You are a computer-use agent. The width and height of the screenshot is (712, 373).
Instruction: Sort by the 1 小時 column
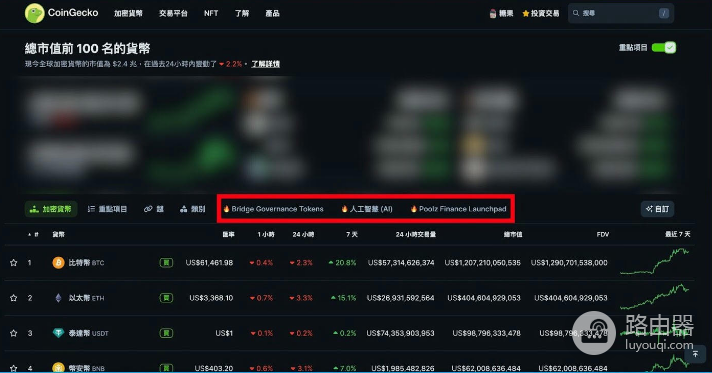coord(266,234)
